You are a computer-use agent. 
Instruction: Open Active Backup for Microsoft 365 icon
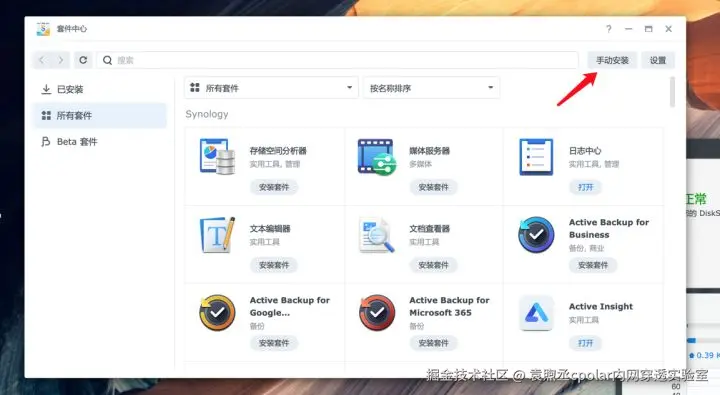(x=377, y=313)
